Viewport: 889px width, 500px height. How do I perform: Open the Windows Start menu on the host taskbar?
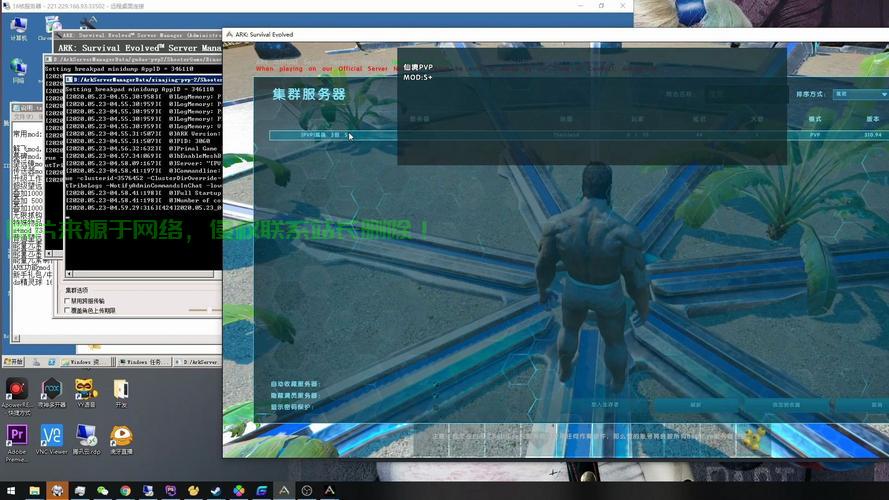[11, 491]
